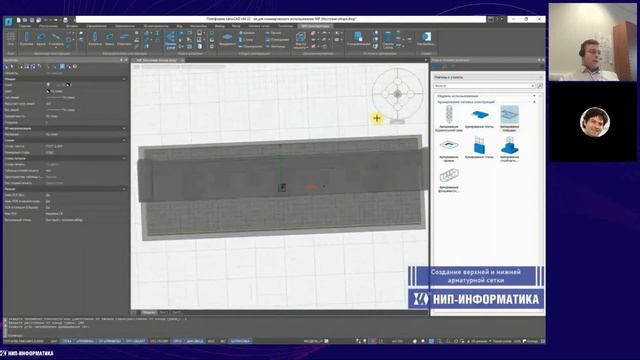
Task: Toggle СЕТКА grid mode in status bar
Action: pyautogui.click(x=67, y=341)
